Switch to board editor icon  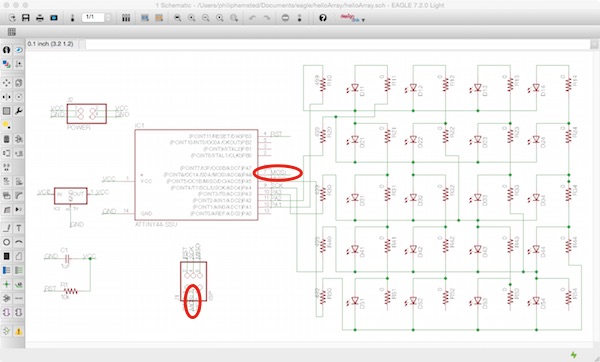point(72,18)
